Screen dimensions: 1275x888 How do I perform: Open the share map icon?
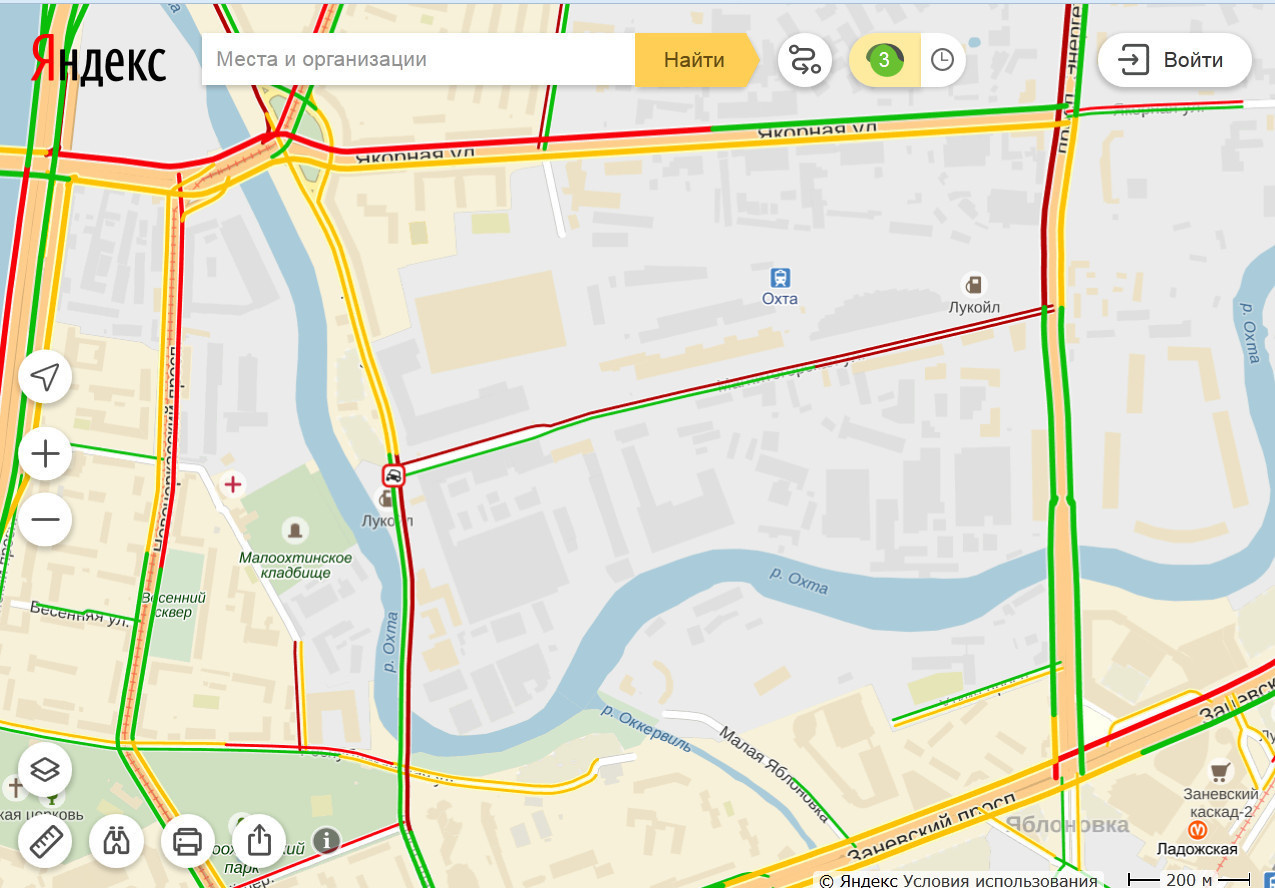258,839
